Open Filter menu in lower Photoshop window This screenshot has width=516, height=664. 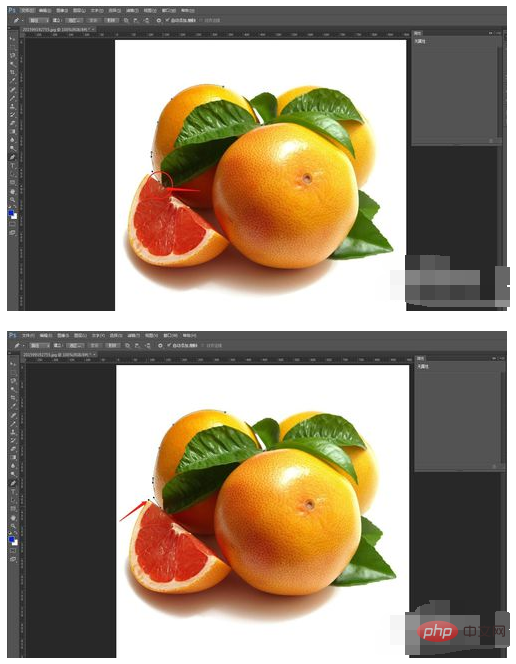133,335
